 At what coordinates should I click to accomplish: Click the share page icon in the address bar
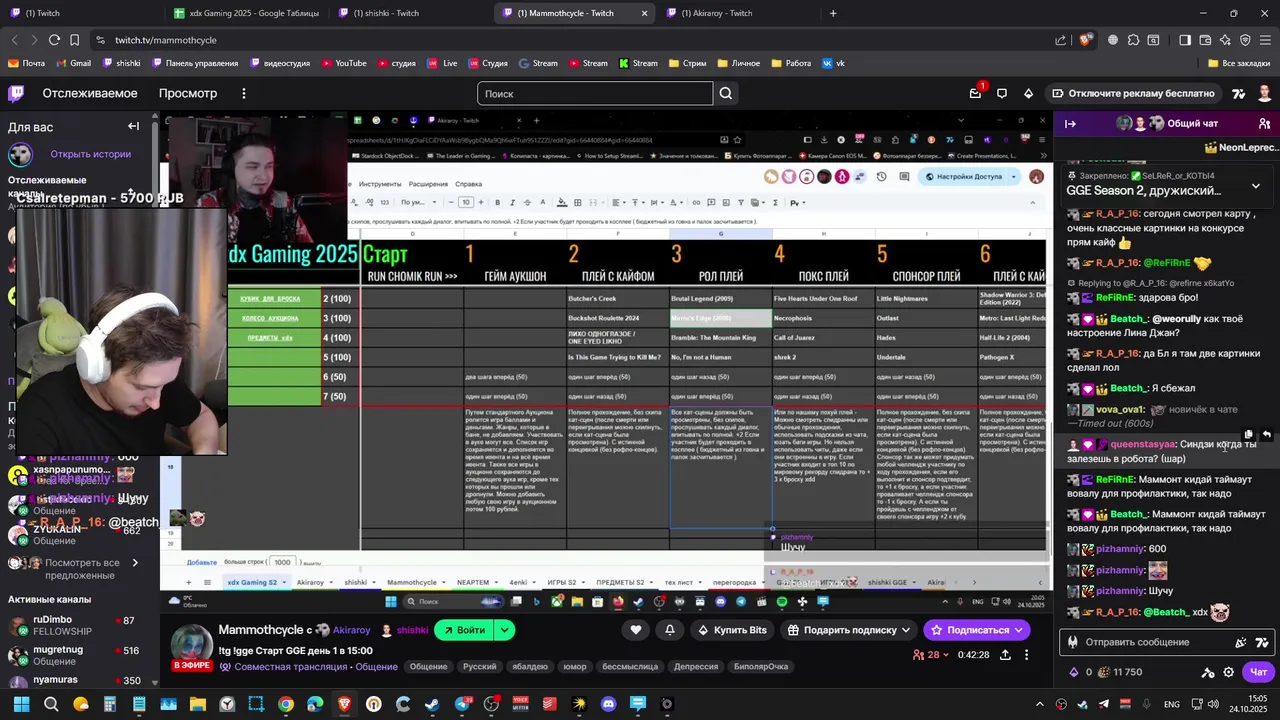tap(1061, 40)
